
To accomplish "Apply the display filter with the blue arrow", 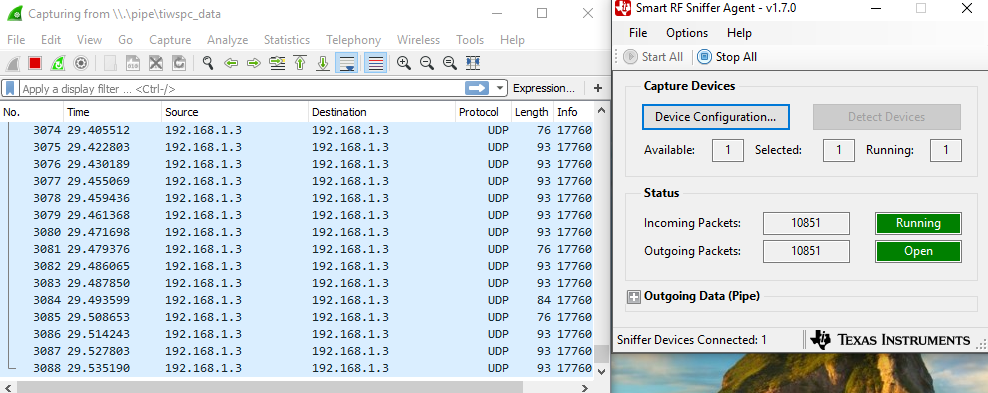I will pos(477,88).
